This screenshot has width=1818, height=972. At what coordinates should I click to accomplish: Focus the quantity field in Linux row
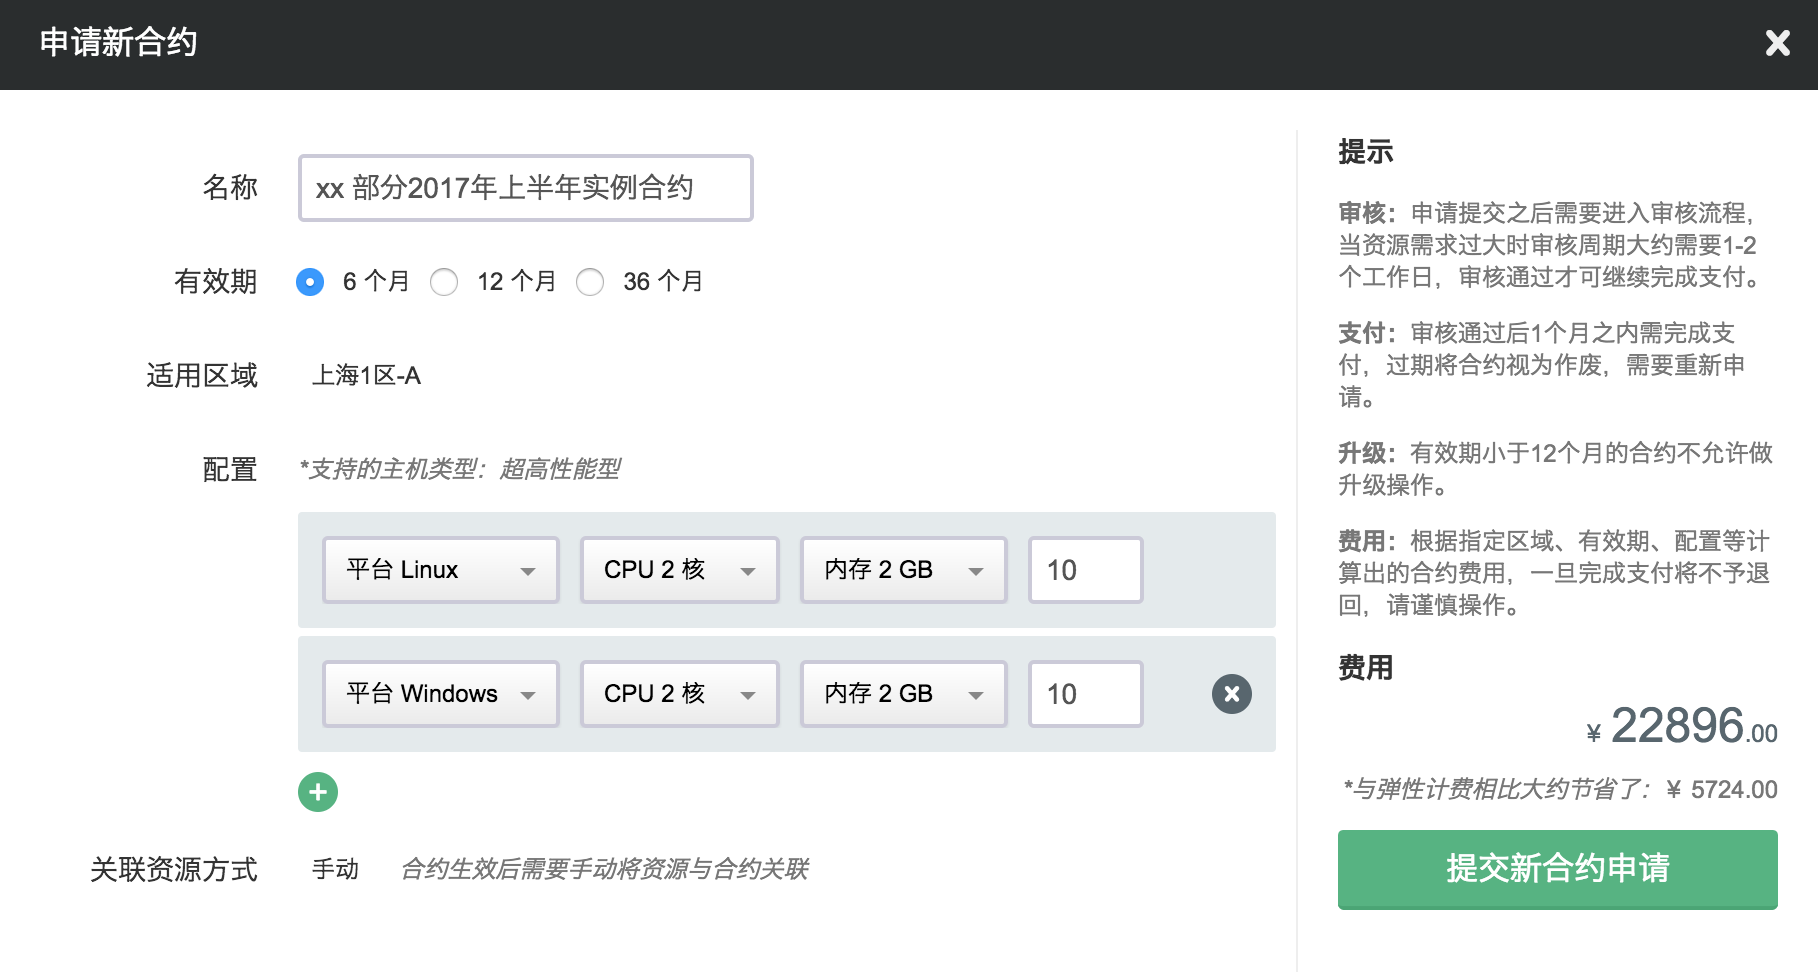click(x=1085, y=570)
